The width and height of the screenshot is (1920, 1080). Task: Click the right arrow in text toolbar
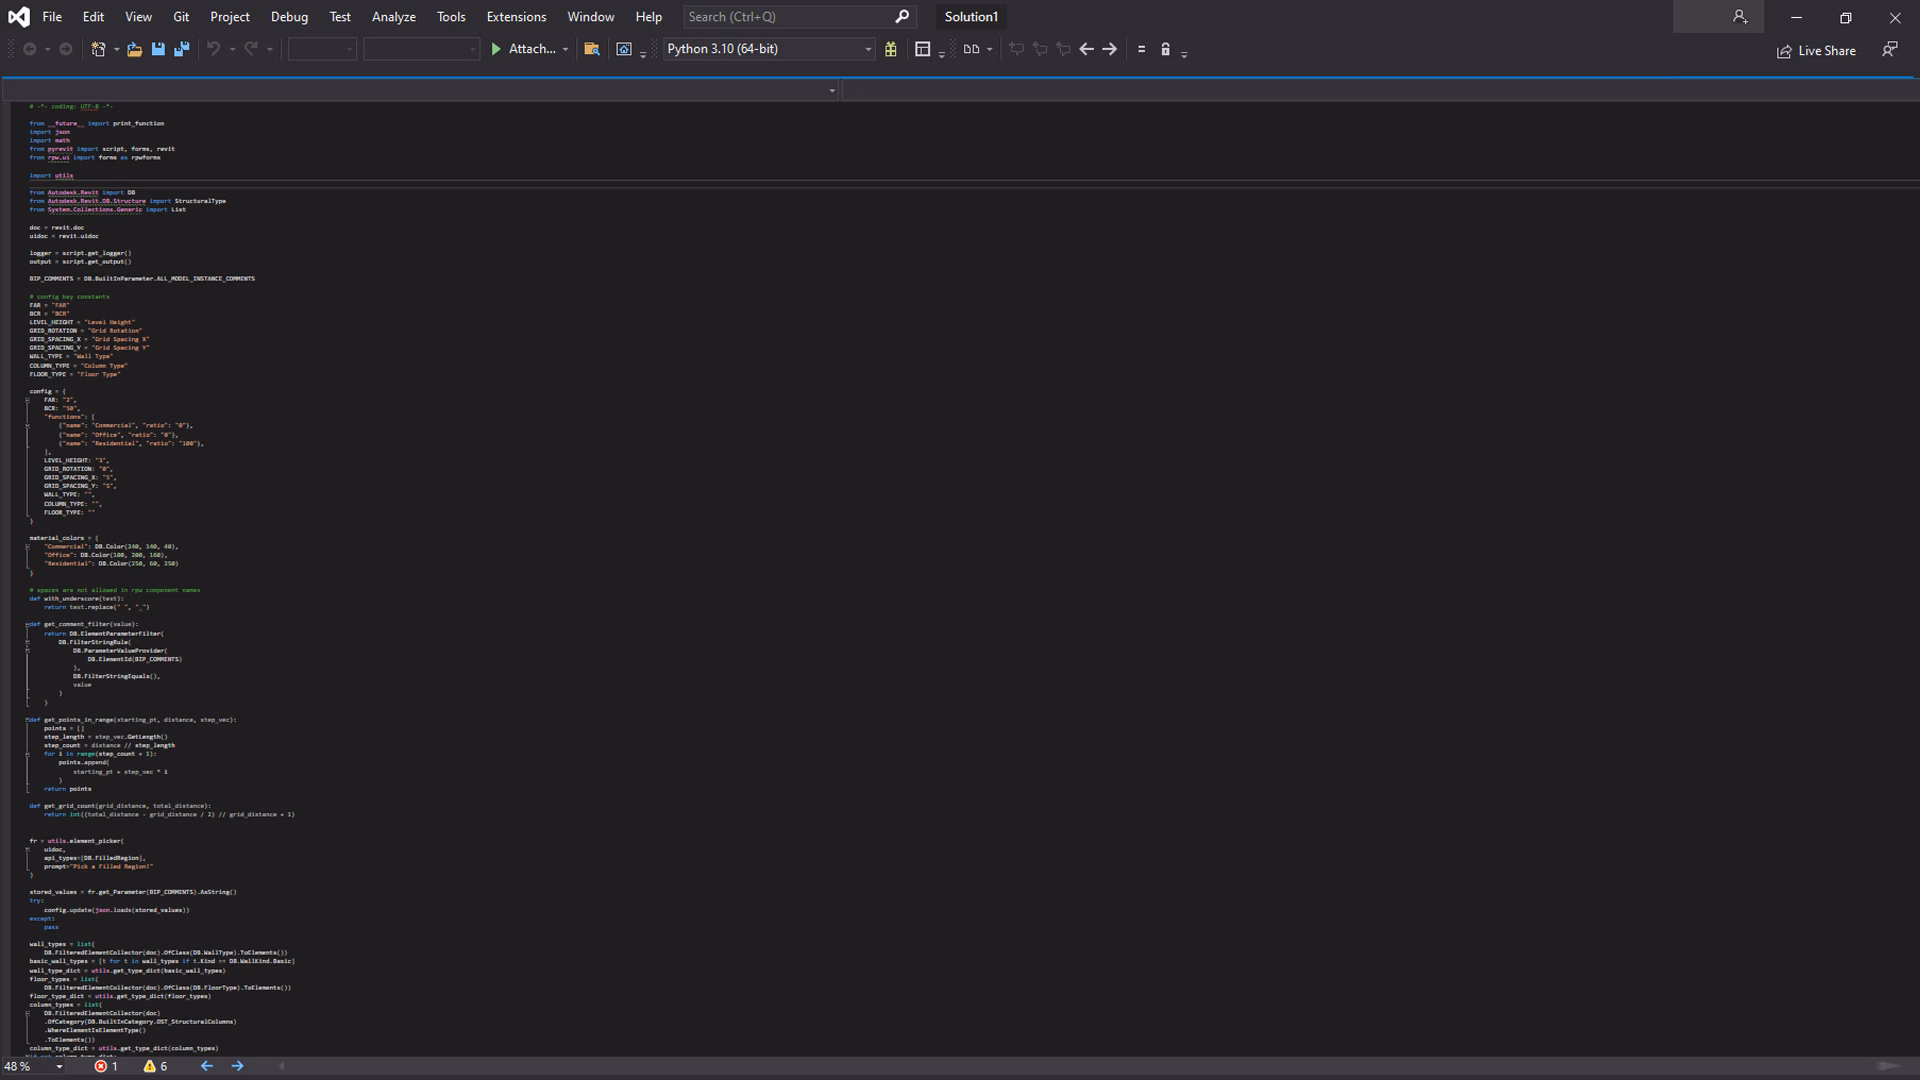[x=1110, y=49]
